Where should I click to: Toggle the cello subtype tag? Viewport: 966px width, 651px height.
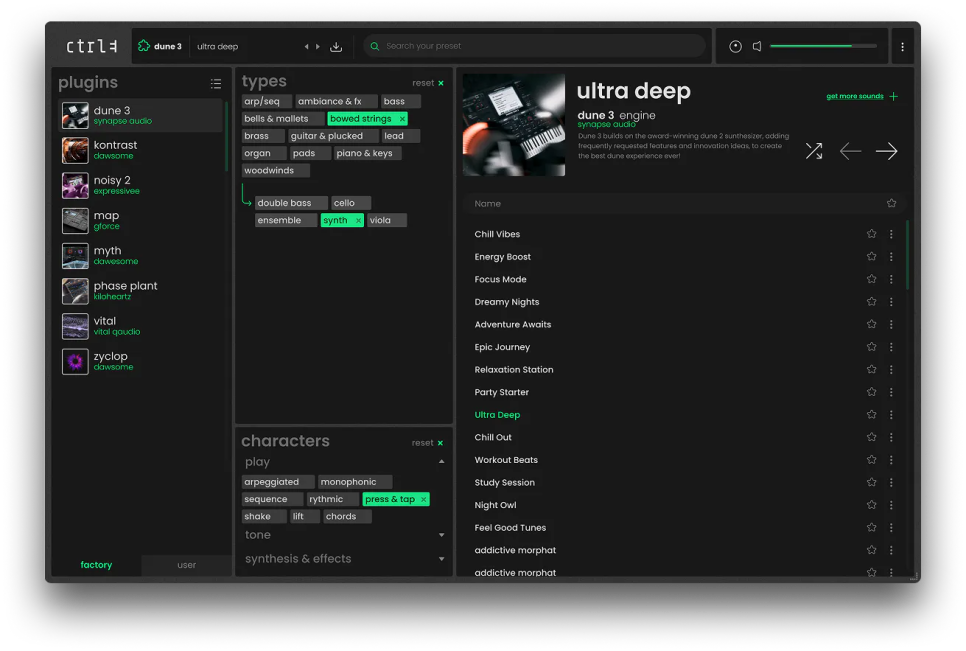tap(351, 203)
